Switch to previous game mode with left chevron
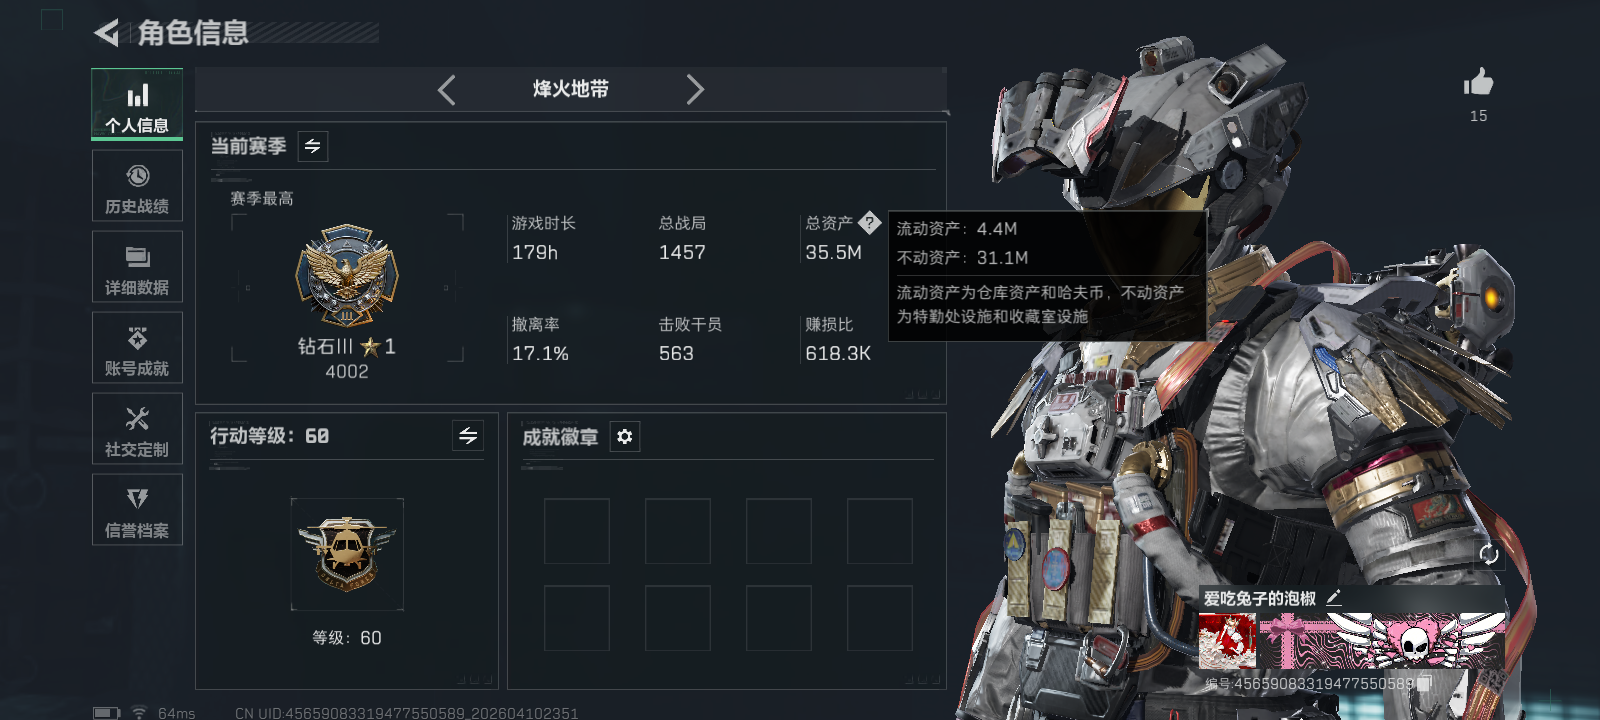This screenshot has width=1600, height=720. (x=447, y=90)
